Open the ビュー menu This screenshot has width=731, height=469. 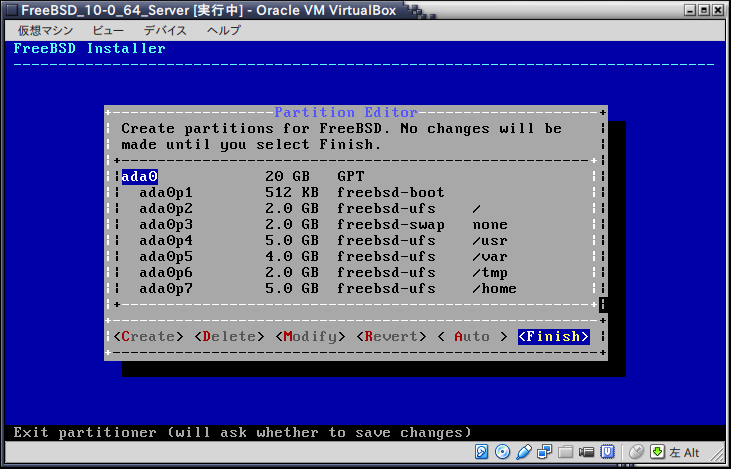pos(108,30)
